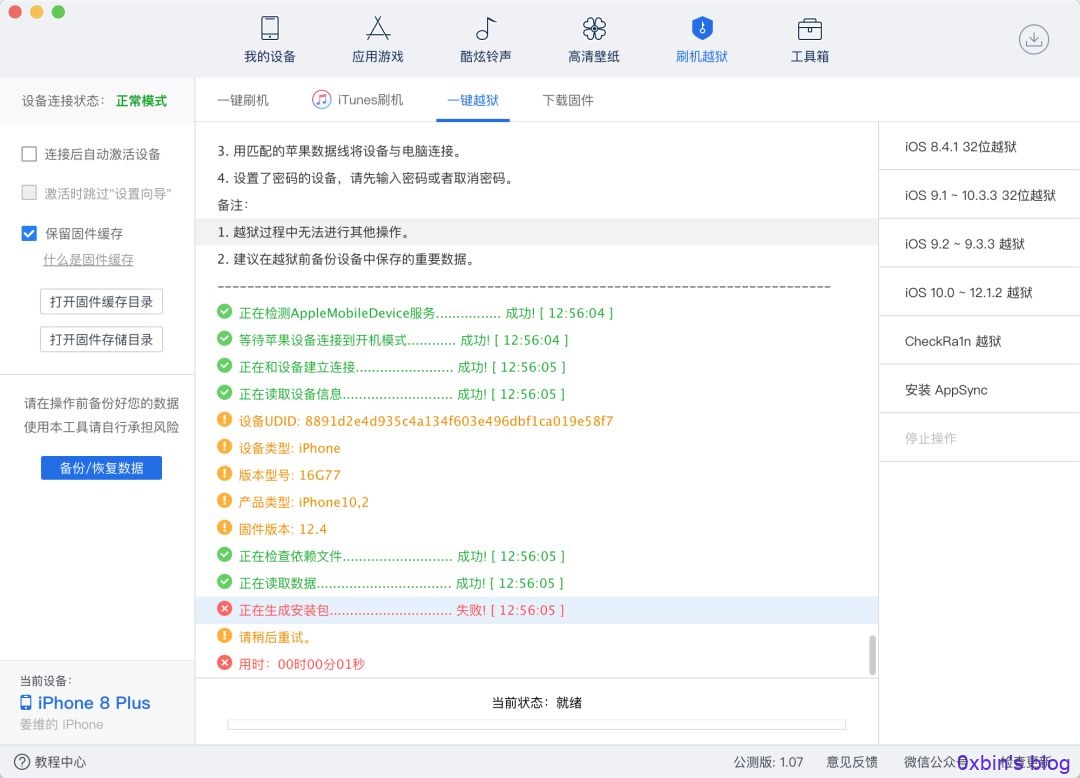Choose iOS 9.1 ~ 10.3.3 32位越狱 option
This screenshot has width=1080, height=778.
tap(979, 195)
